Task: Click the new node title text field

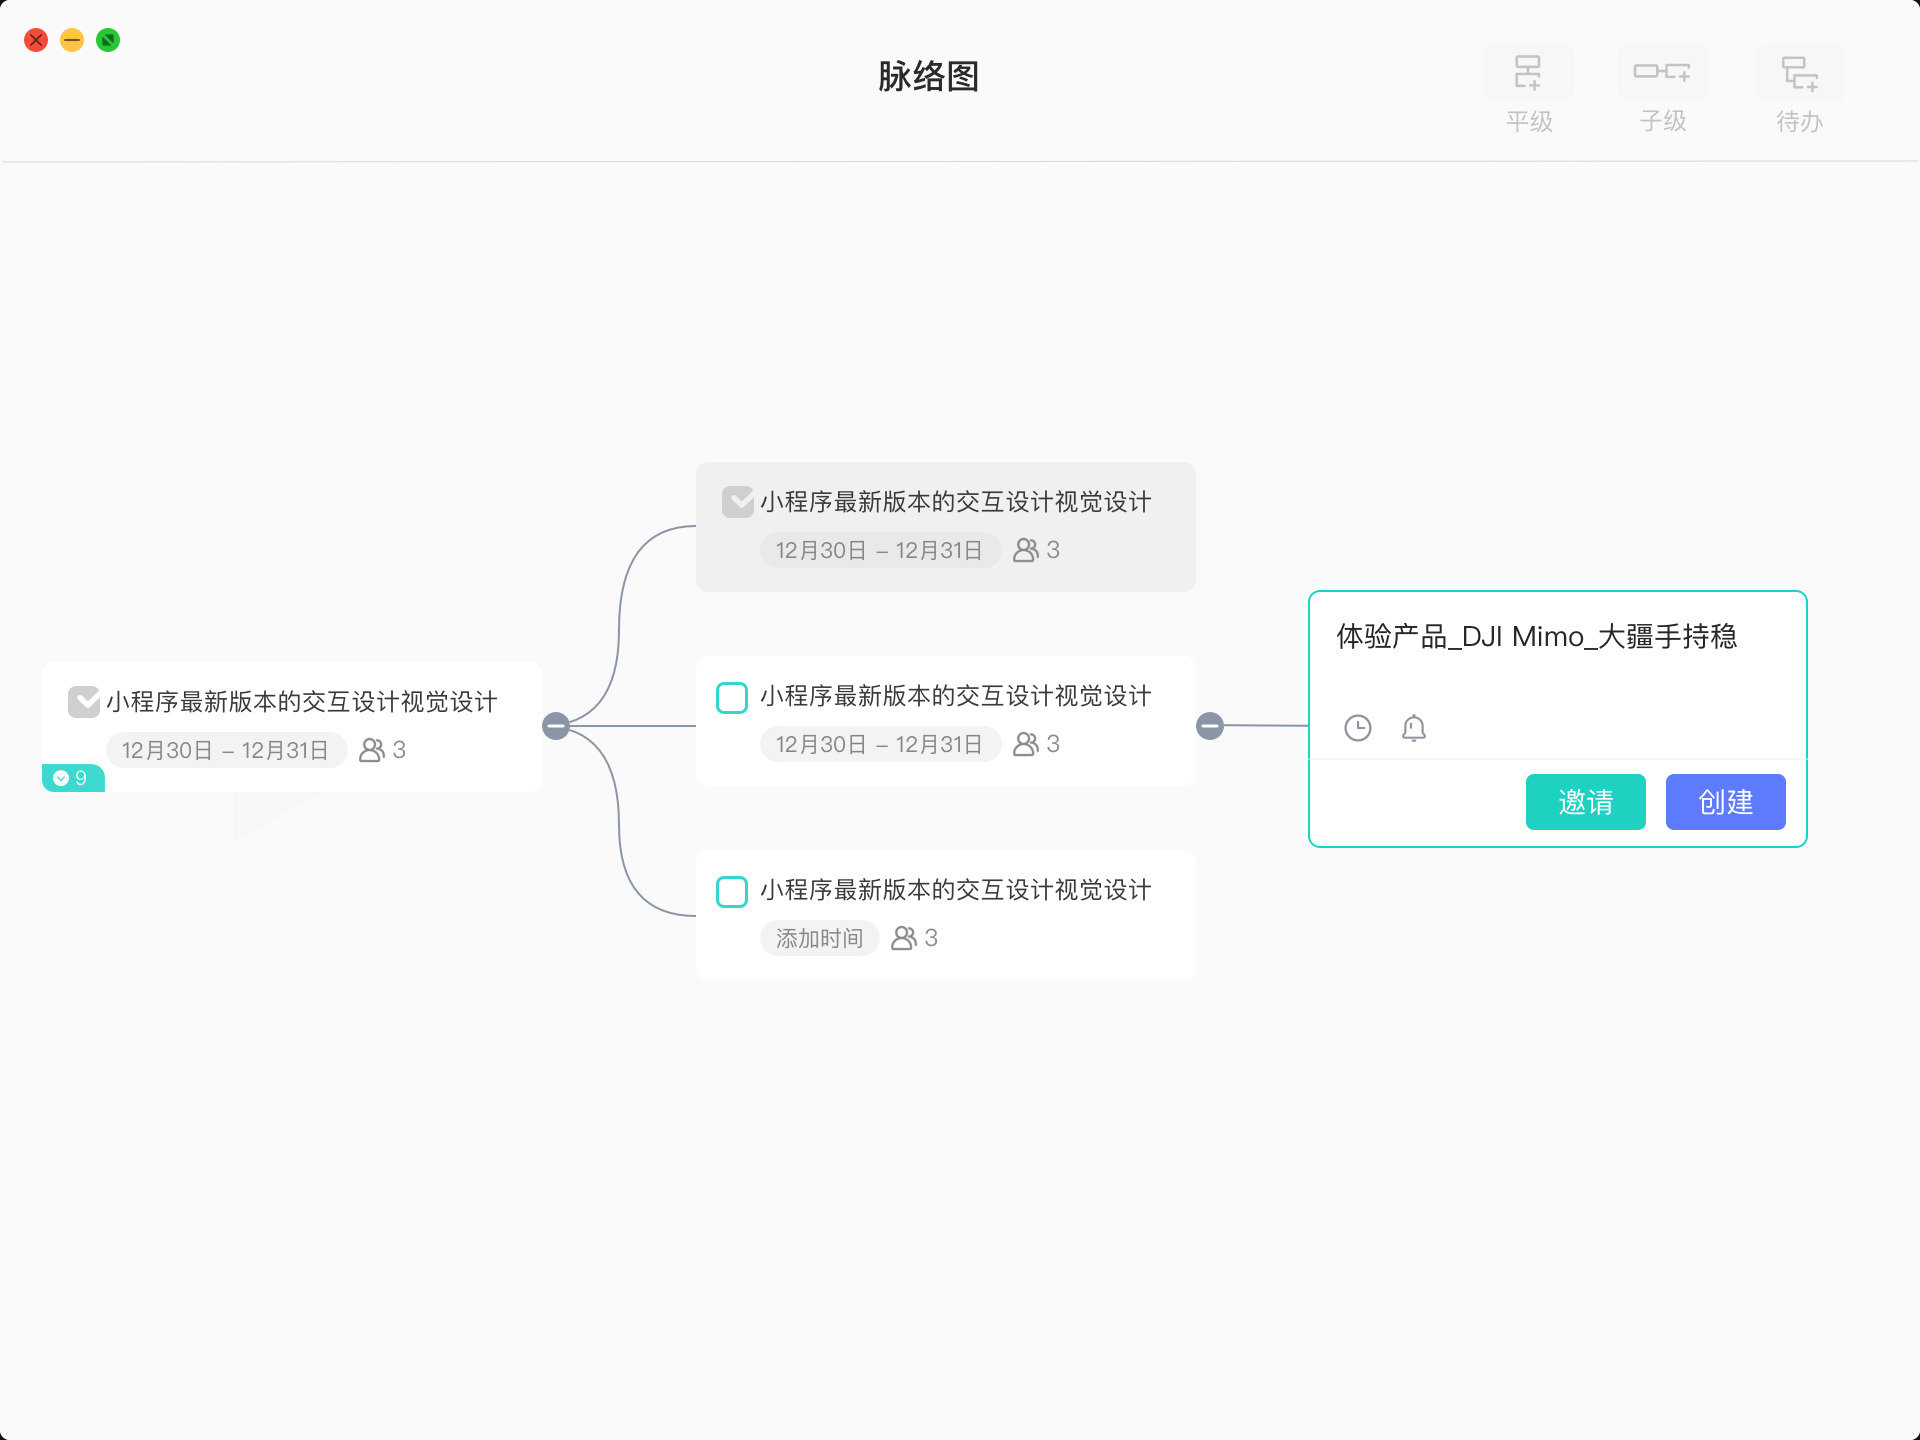Action: coord(1536,637)
